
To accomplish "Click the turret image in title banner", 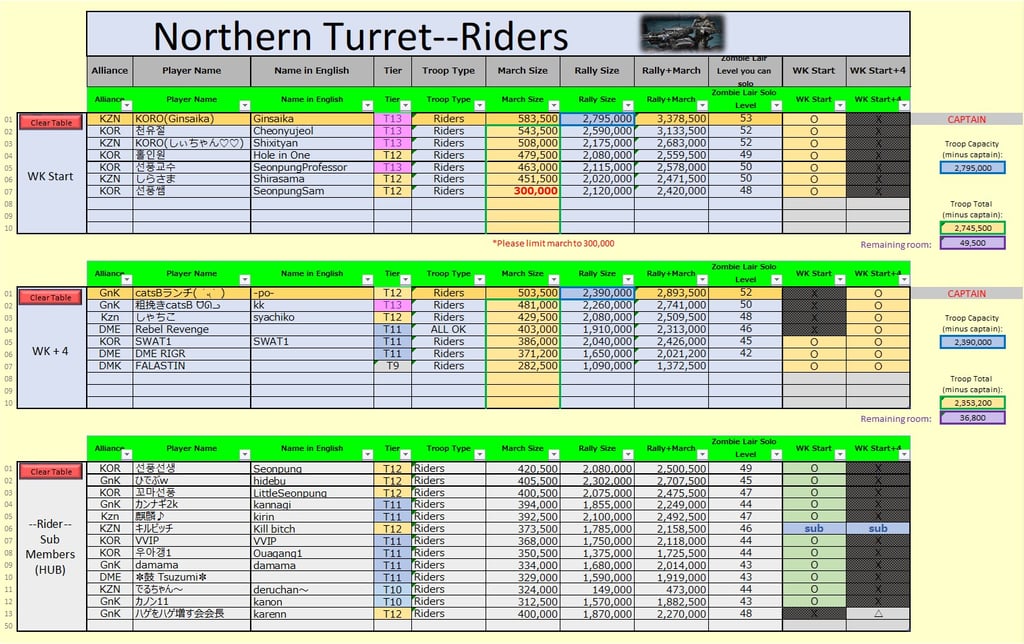I will point(682,33).
